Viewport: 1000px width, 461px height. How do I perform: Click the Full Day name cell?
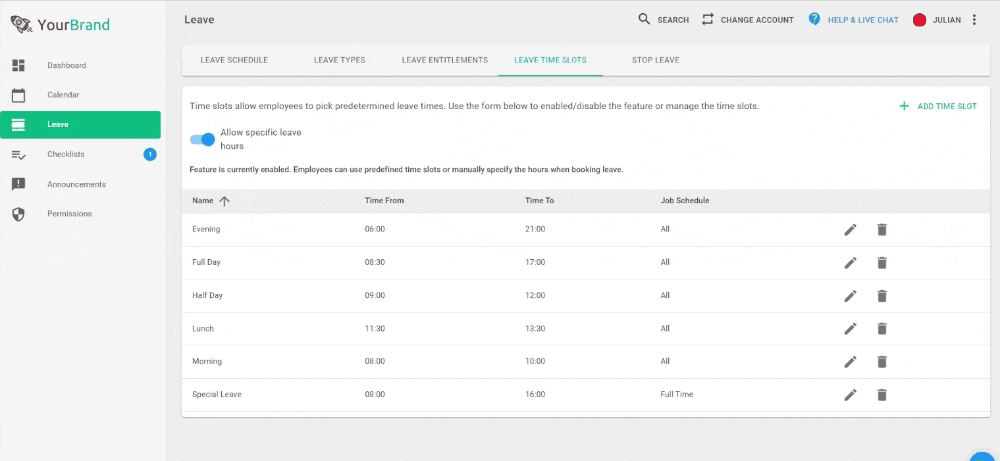tap(206, 262)
